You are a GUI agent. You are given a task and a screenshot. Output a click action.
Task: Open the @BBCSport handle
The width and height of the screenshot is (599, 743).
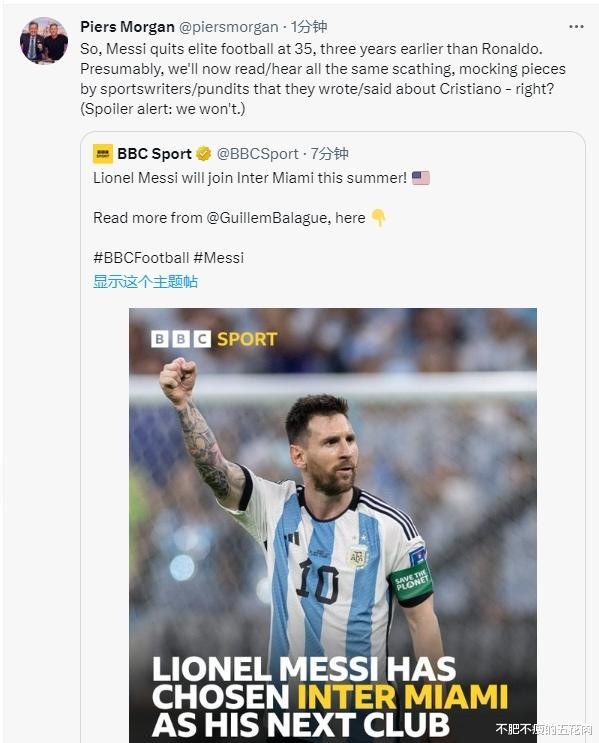(x=257, y=154)
